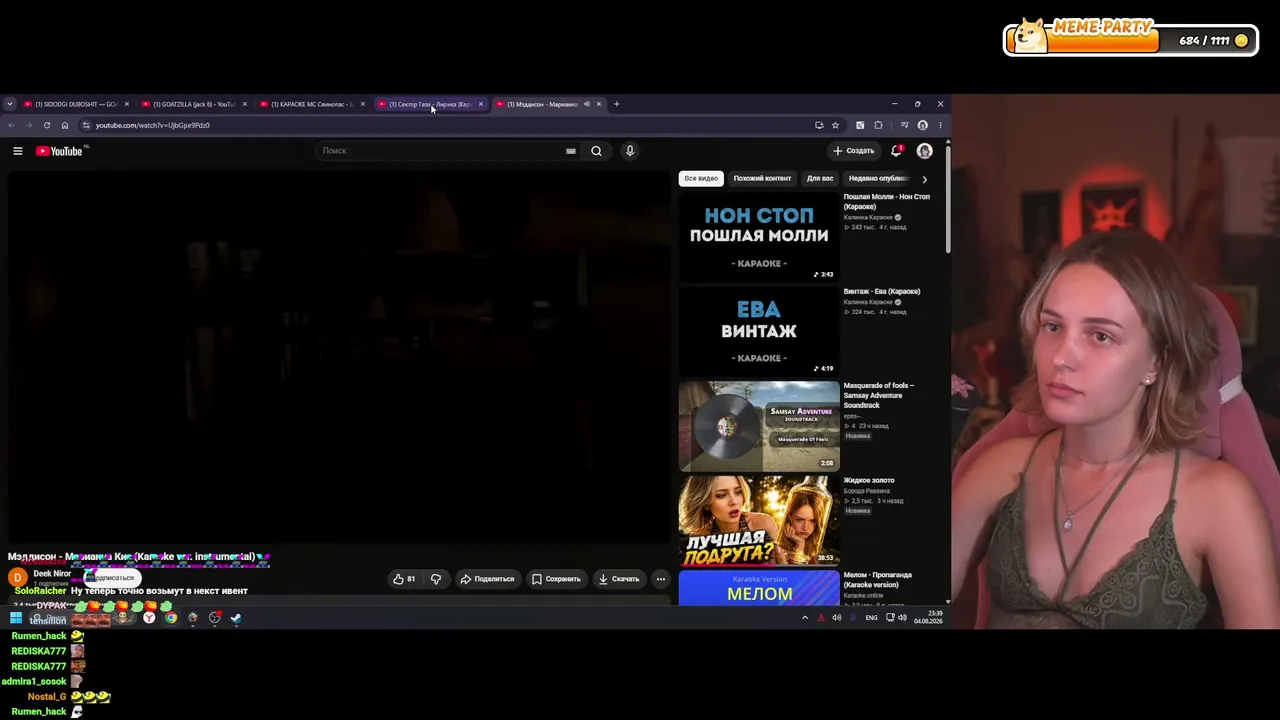Image resolution: width=1280 pixels, height=720 pixels.
Task: Reload the page in the browser
Action: pos(46,125)
